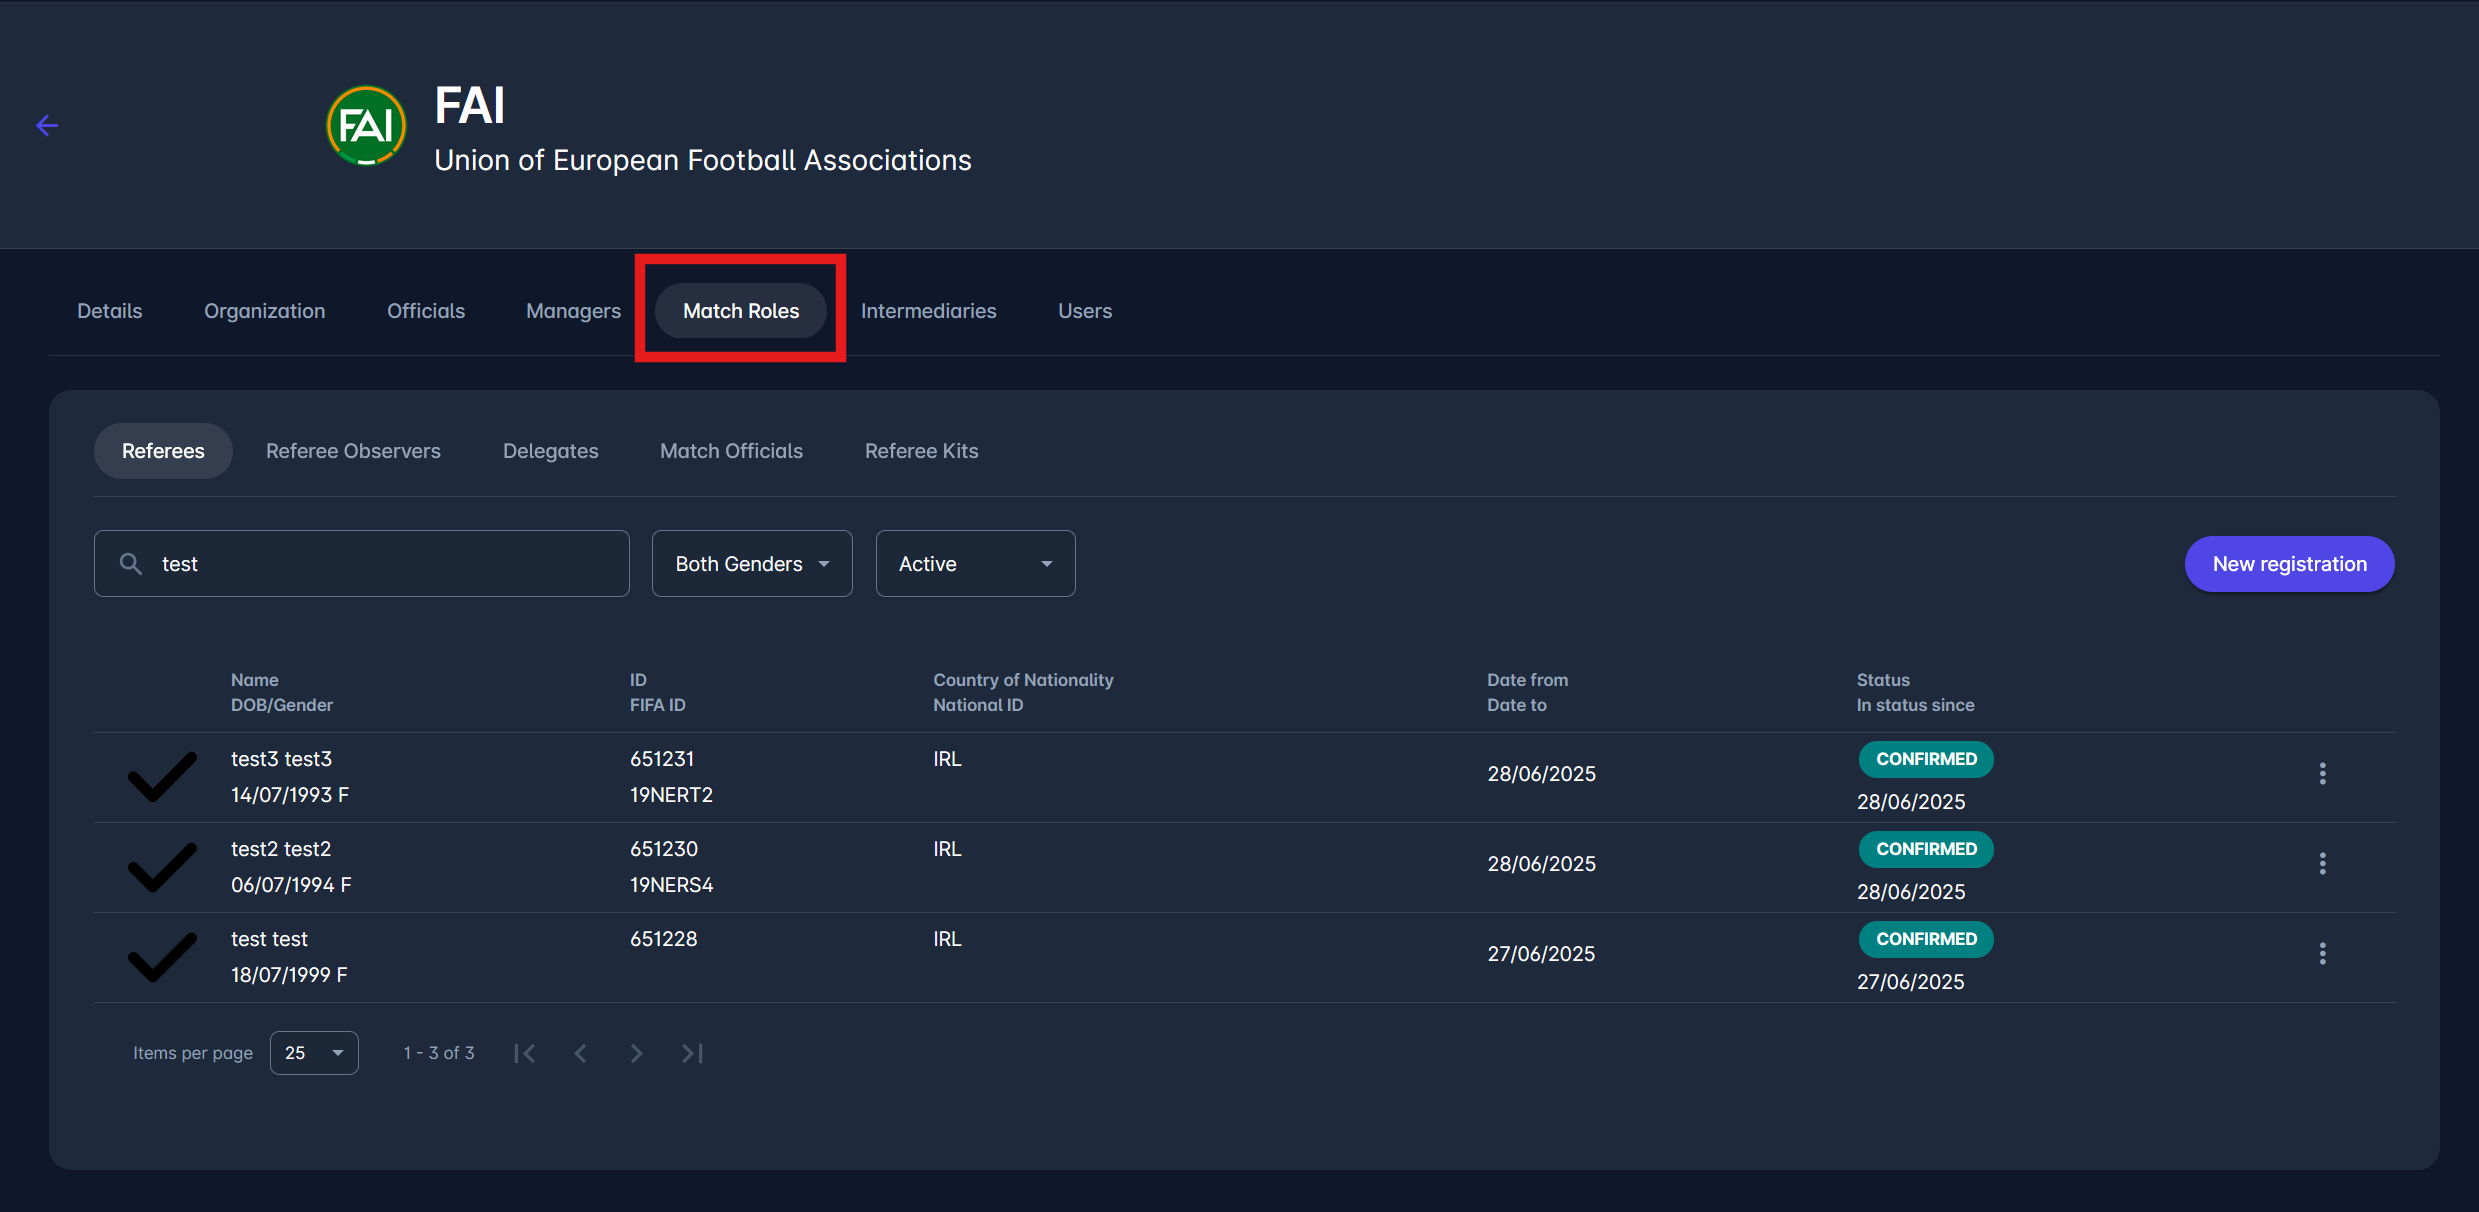Open the kebab menu for test test

point(2322,953)
